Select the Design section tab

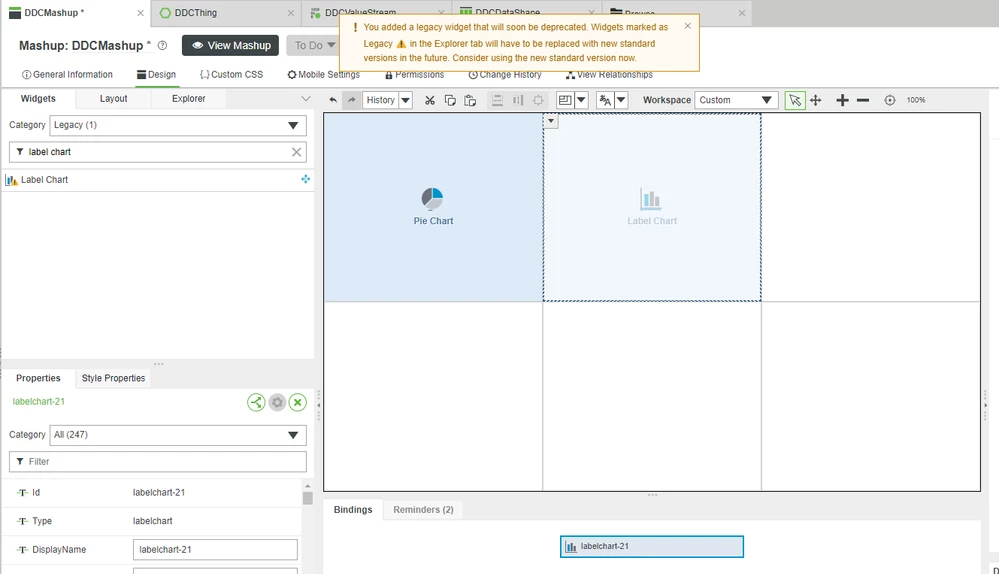(x=156, y=75)
